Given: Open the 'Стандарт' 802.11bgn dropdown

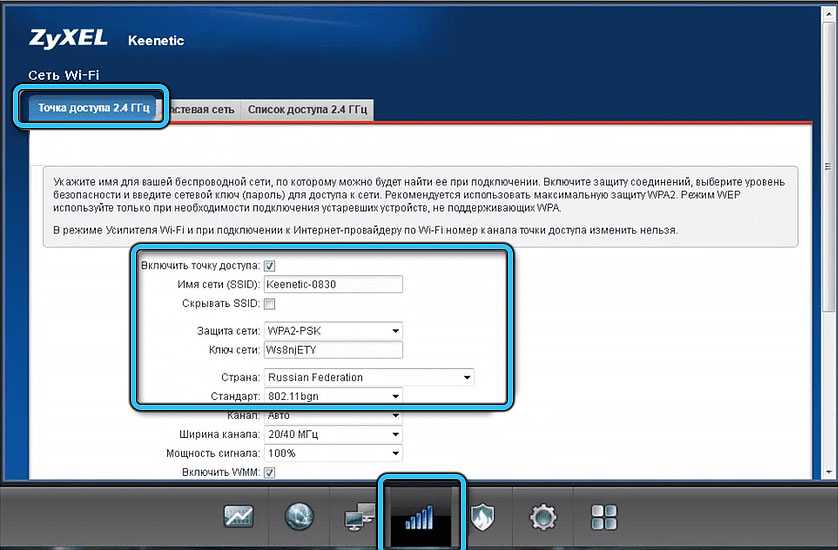Looking at the screenshot, I should pos(332,396).
